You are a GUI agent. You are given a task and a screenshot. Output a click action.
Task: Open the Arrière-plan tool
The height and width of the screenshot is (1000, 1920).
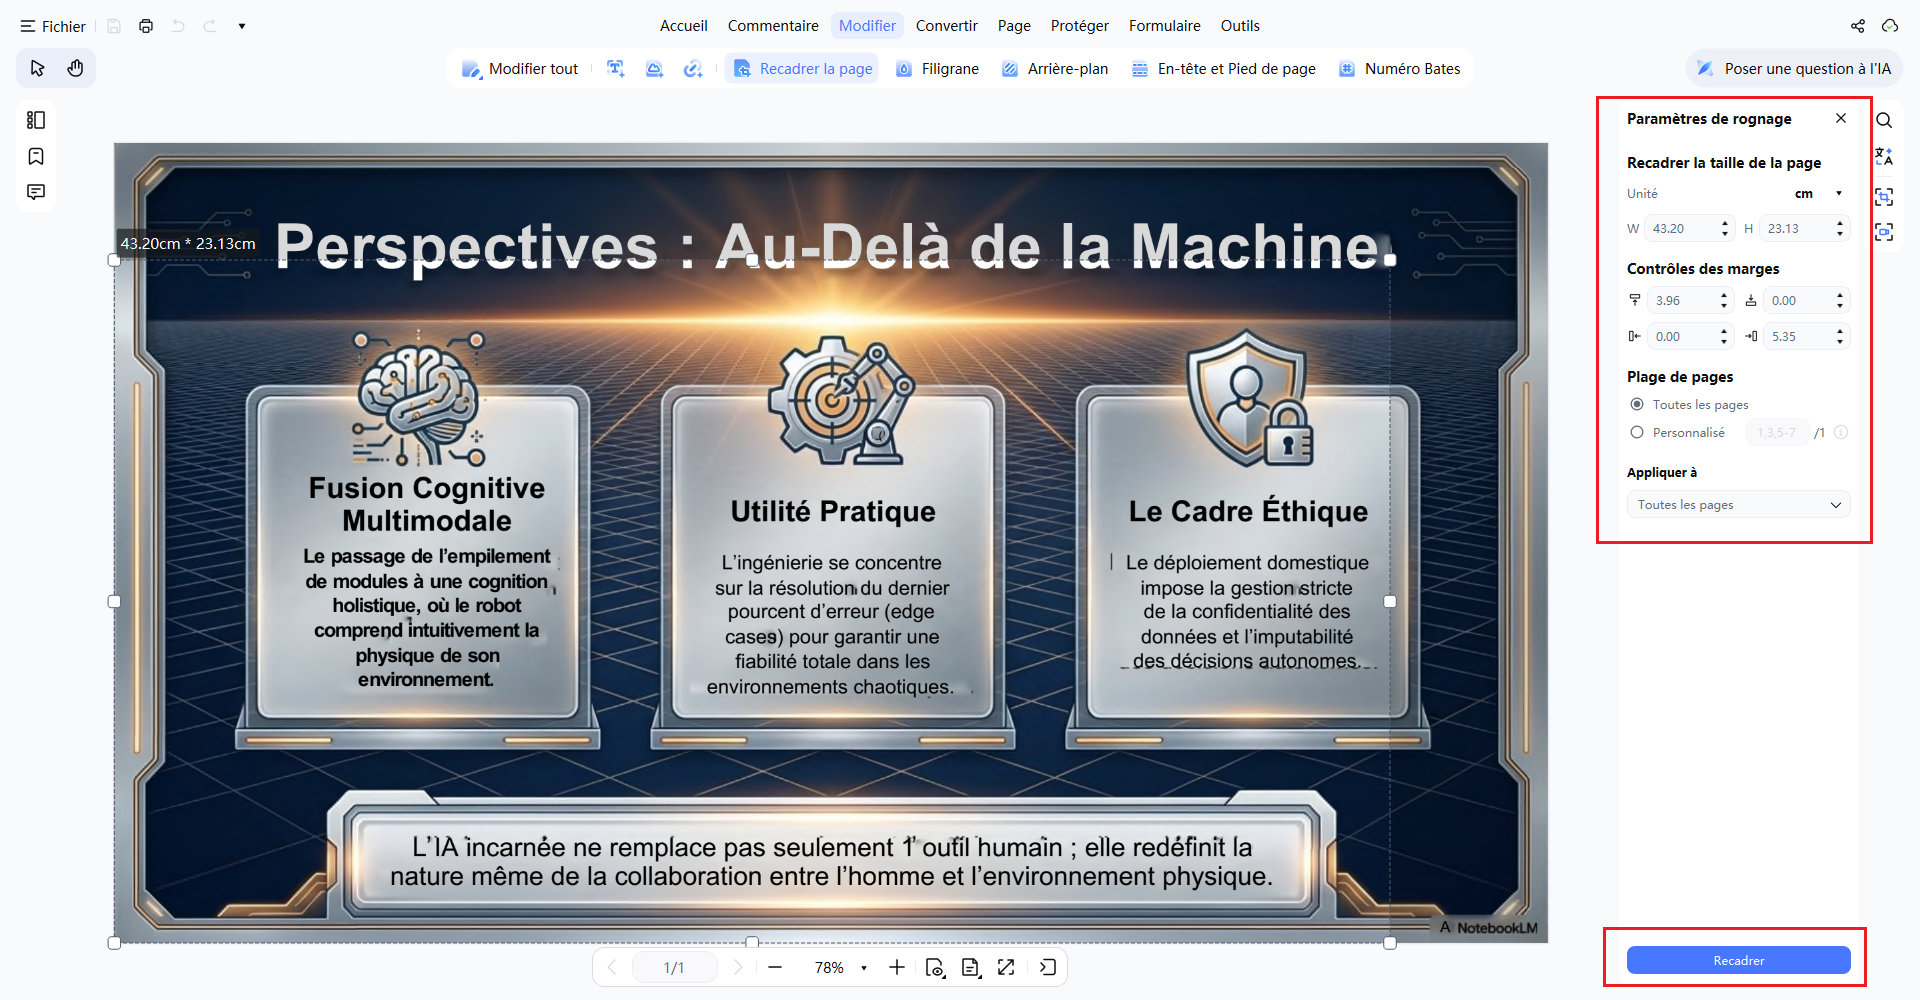coord(1054,69)
